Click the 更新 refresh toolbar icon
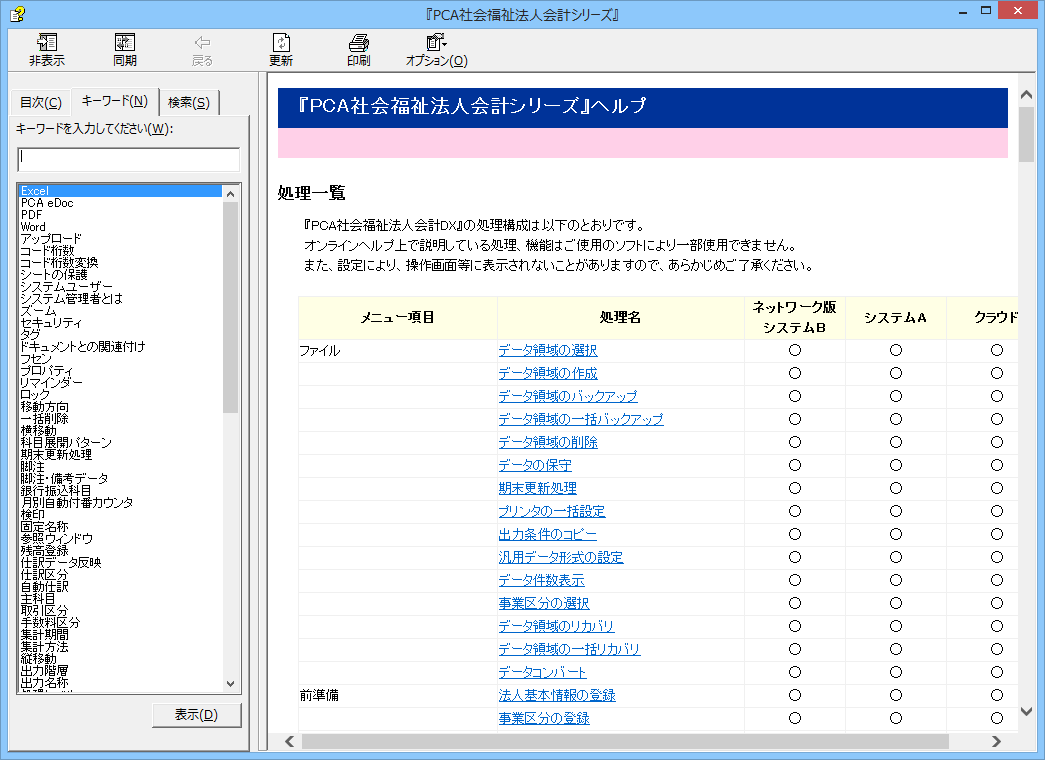 (x=281, y=43)
